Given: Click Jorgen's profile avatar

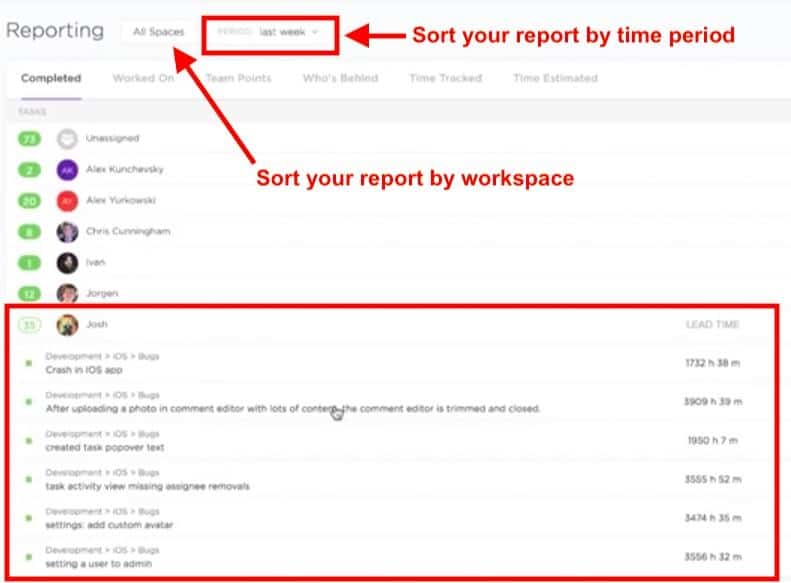Looking at the screenshot, I should point(67,294).
